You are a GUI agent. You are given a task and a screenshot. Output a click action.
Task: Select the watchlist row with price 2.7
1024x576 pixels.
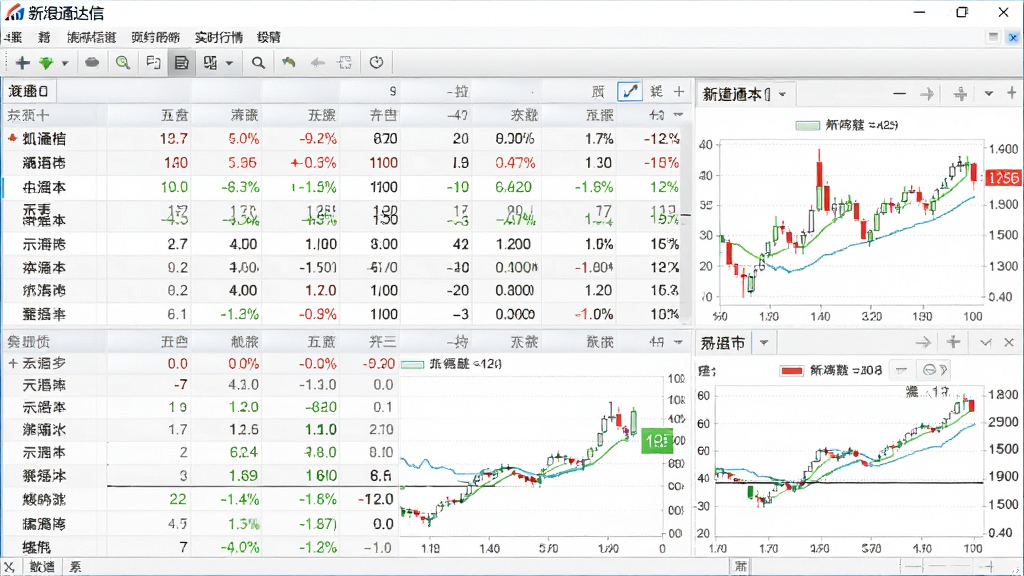tap(344, 244)
